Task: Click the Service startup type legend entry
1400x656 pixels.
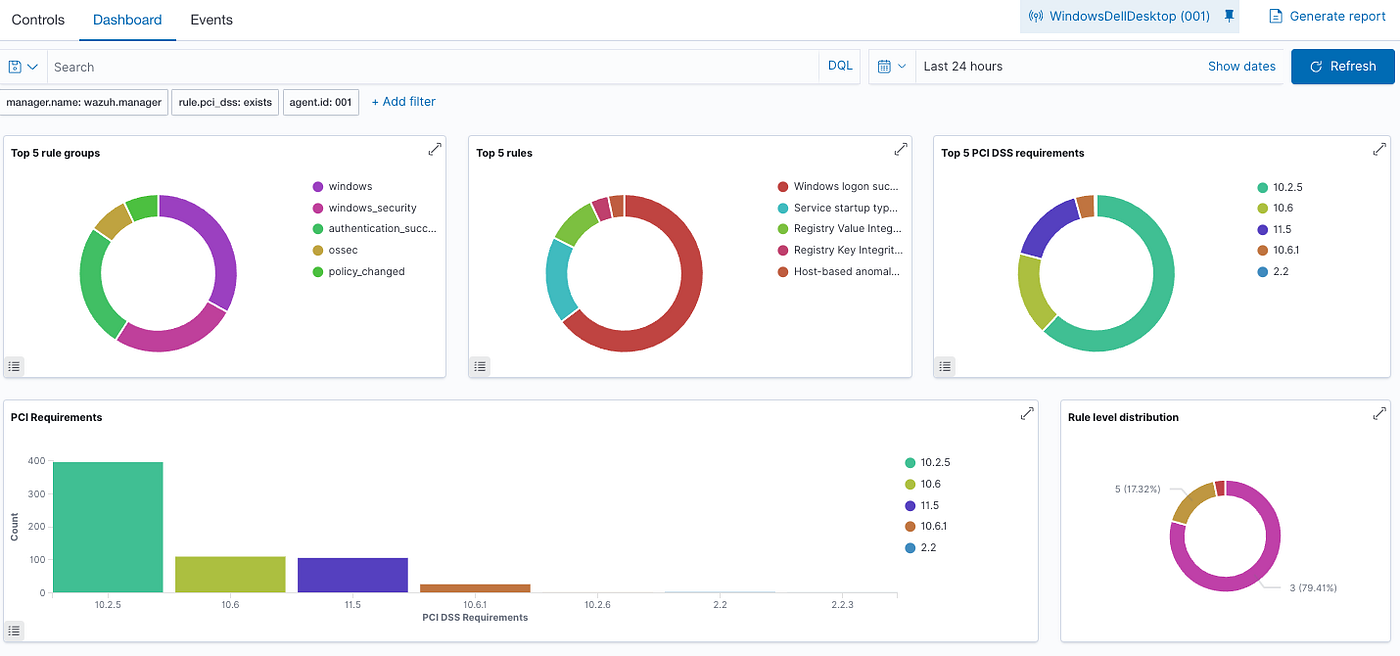Action: coord(840,208)
